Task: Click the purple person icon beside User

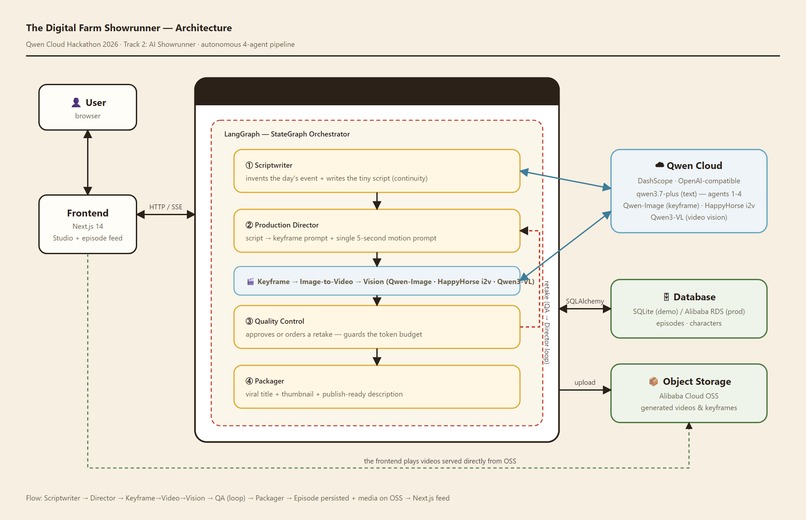Action: coord(76,103)
